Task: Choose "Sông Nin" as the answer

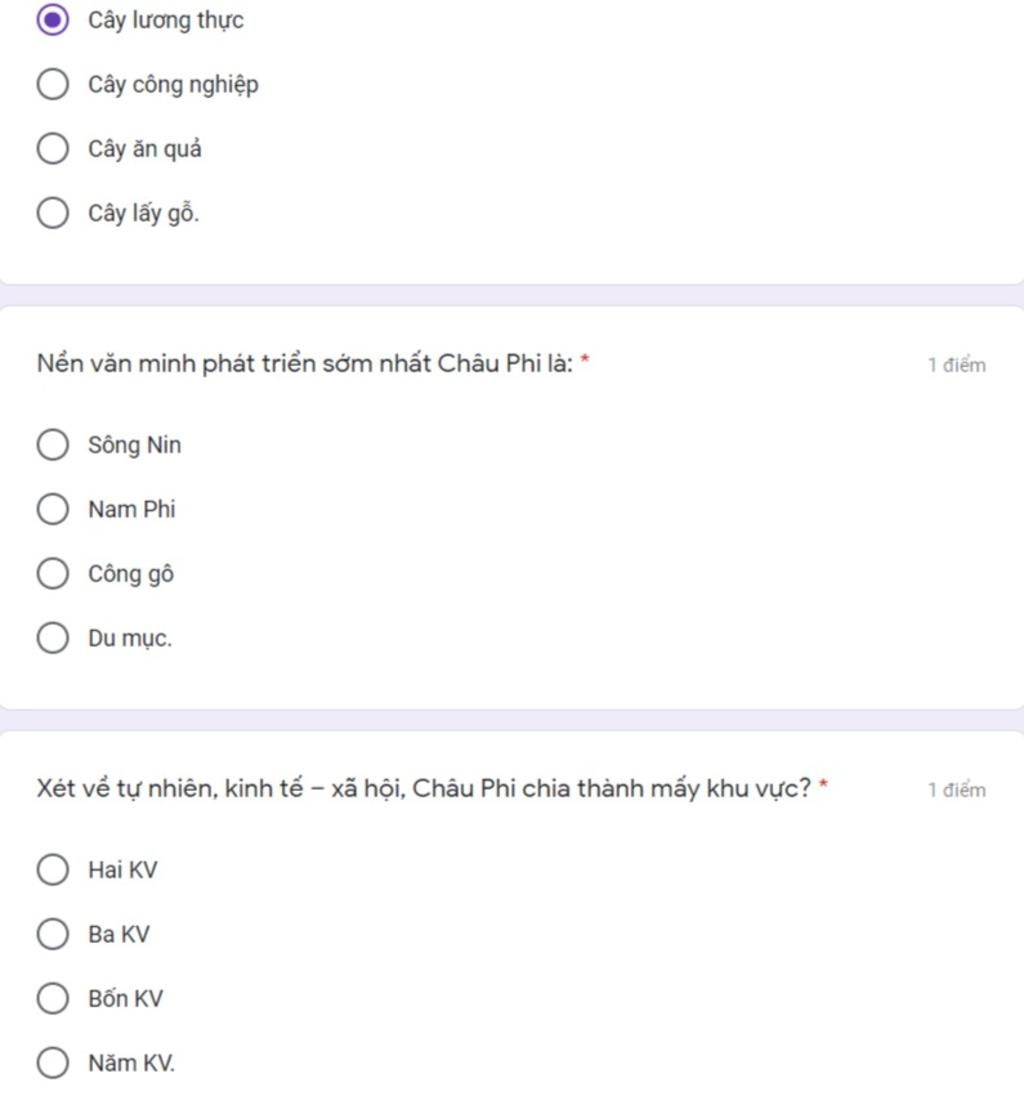Action: (53, 445)
